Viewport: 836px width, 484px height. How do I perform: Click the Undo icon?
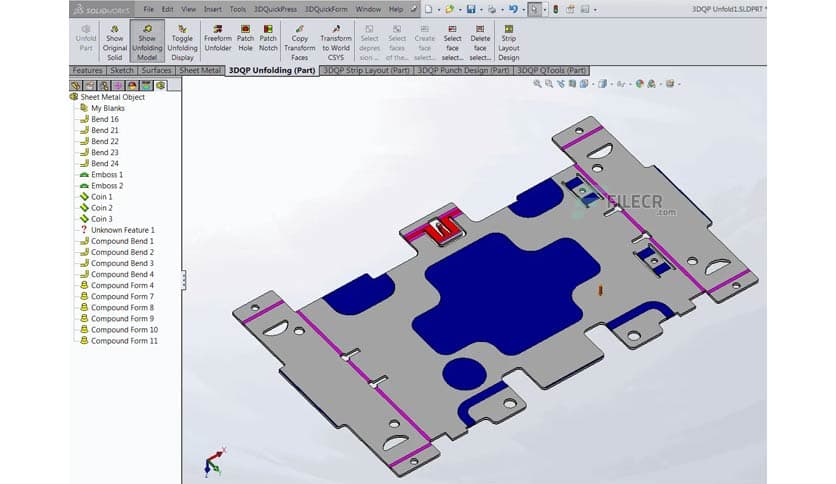pyautogui.click(x=513, y=9)
